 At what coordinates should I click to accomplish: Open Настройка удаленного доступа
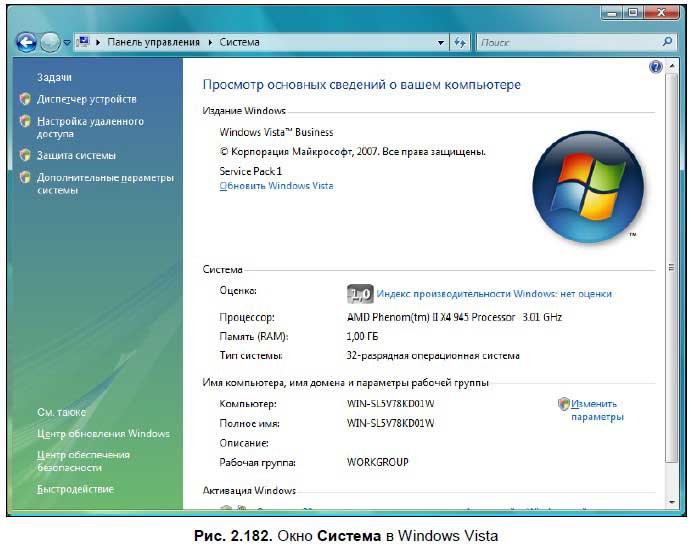click(x=90, y=127)
